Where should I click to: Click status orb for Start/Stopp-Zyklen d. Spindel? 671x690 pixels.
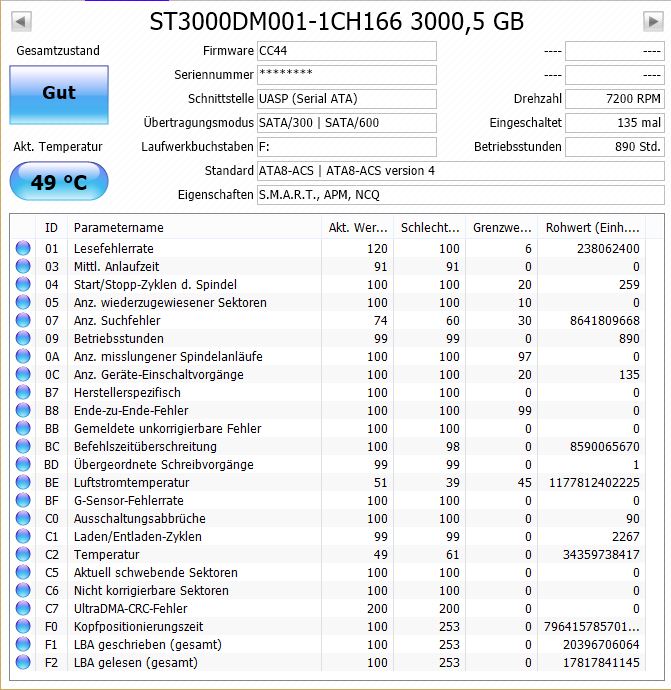click(x=23, y=284)
